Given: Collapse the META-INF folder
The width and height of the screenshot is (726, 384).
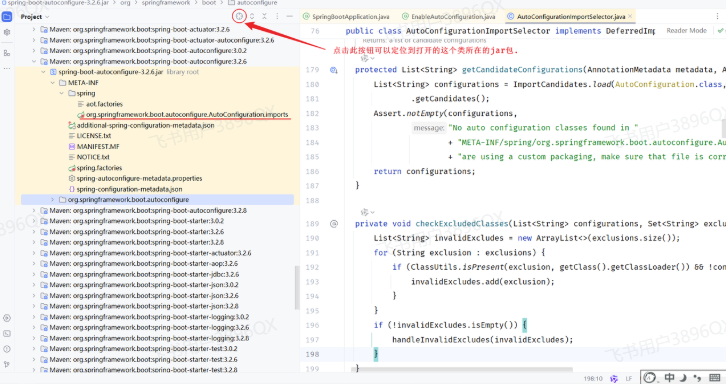Looking at the screenshot, I should [x=52, y=82].
